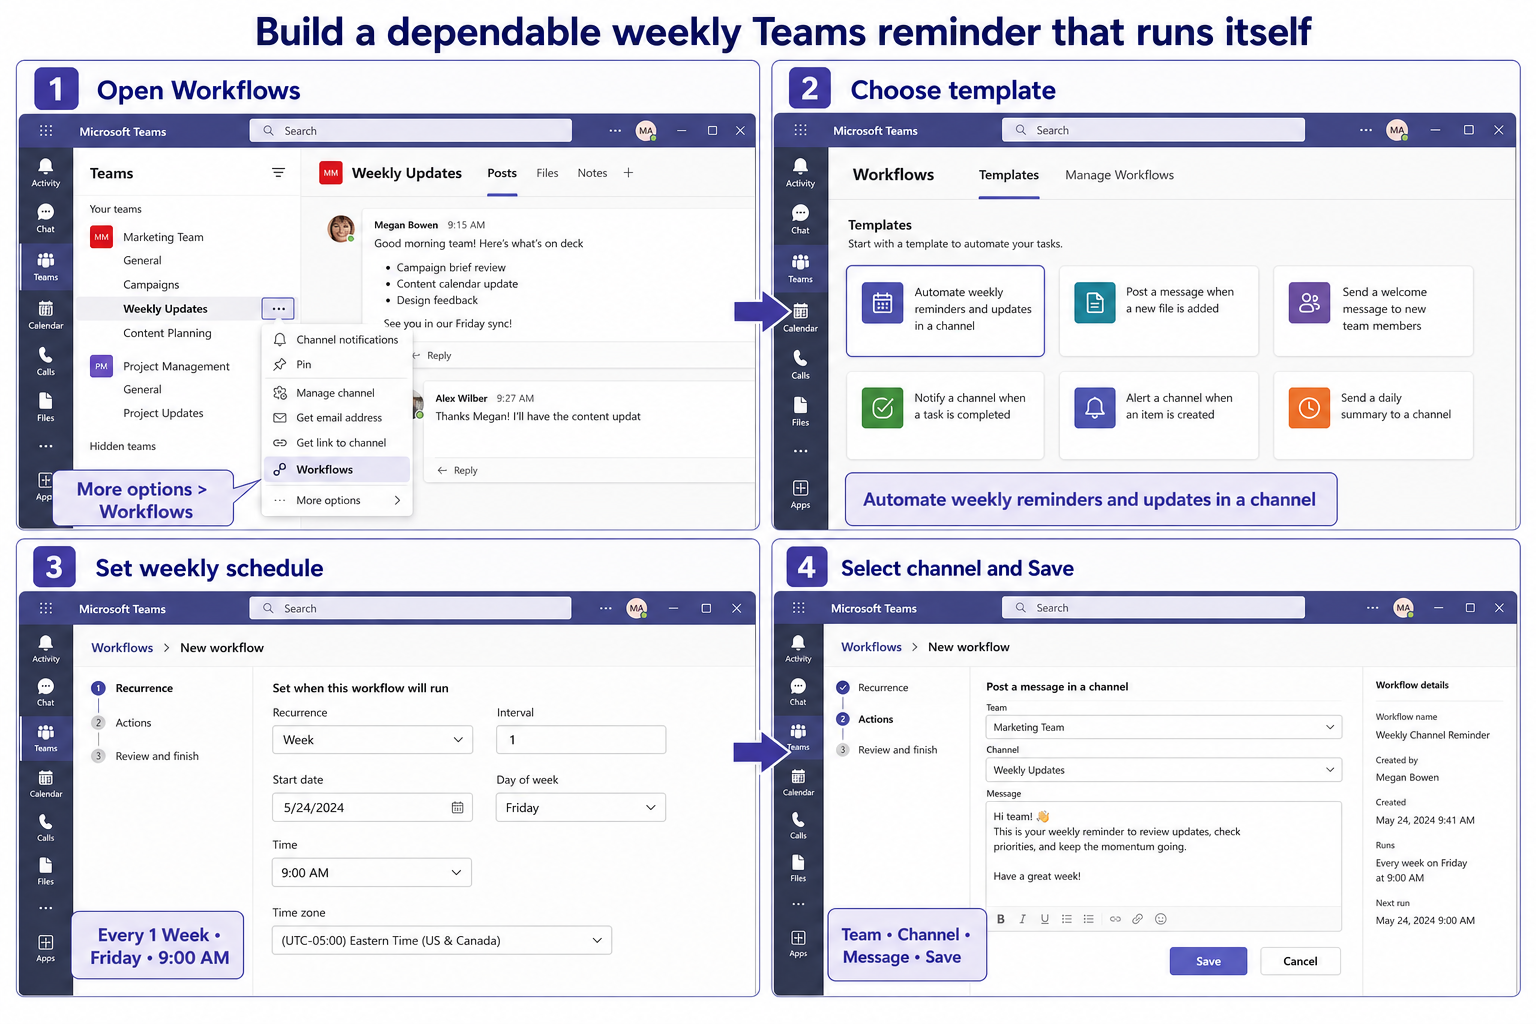Image resolution: width=1536 pixels, height=1024 pixels.
Task: Expand the More options submenu arrow
Action: pos(397,500)
